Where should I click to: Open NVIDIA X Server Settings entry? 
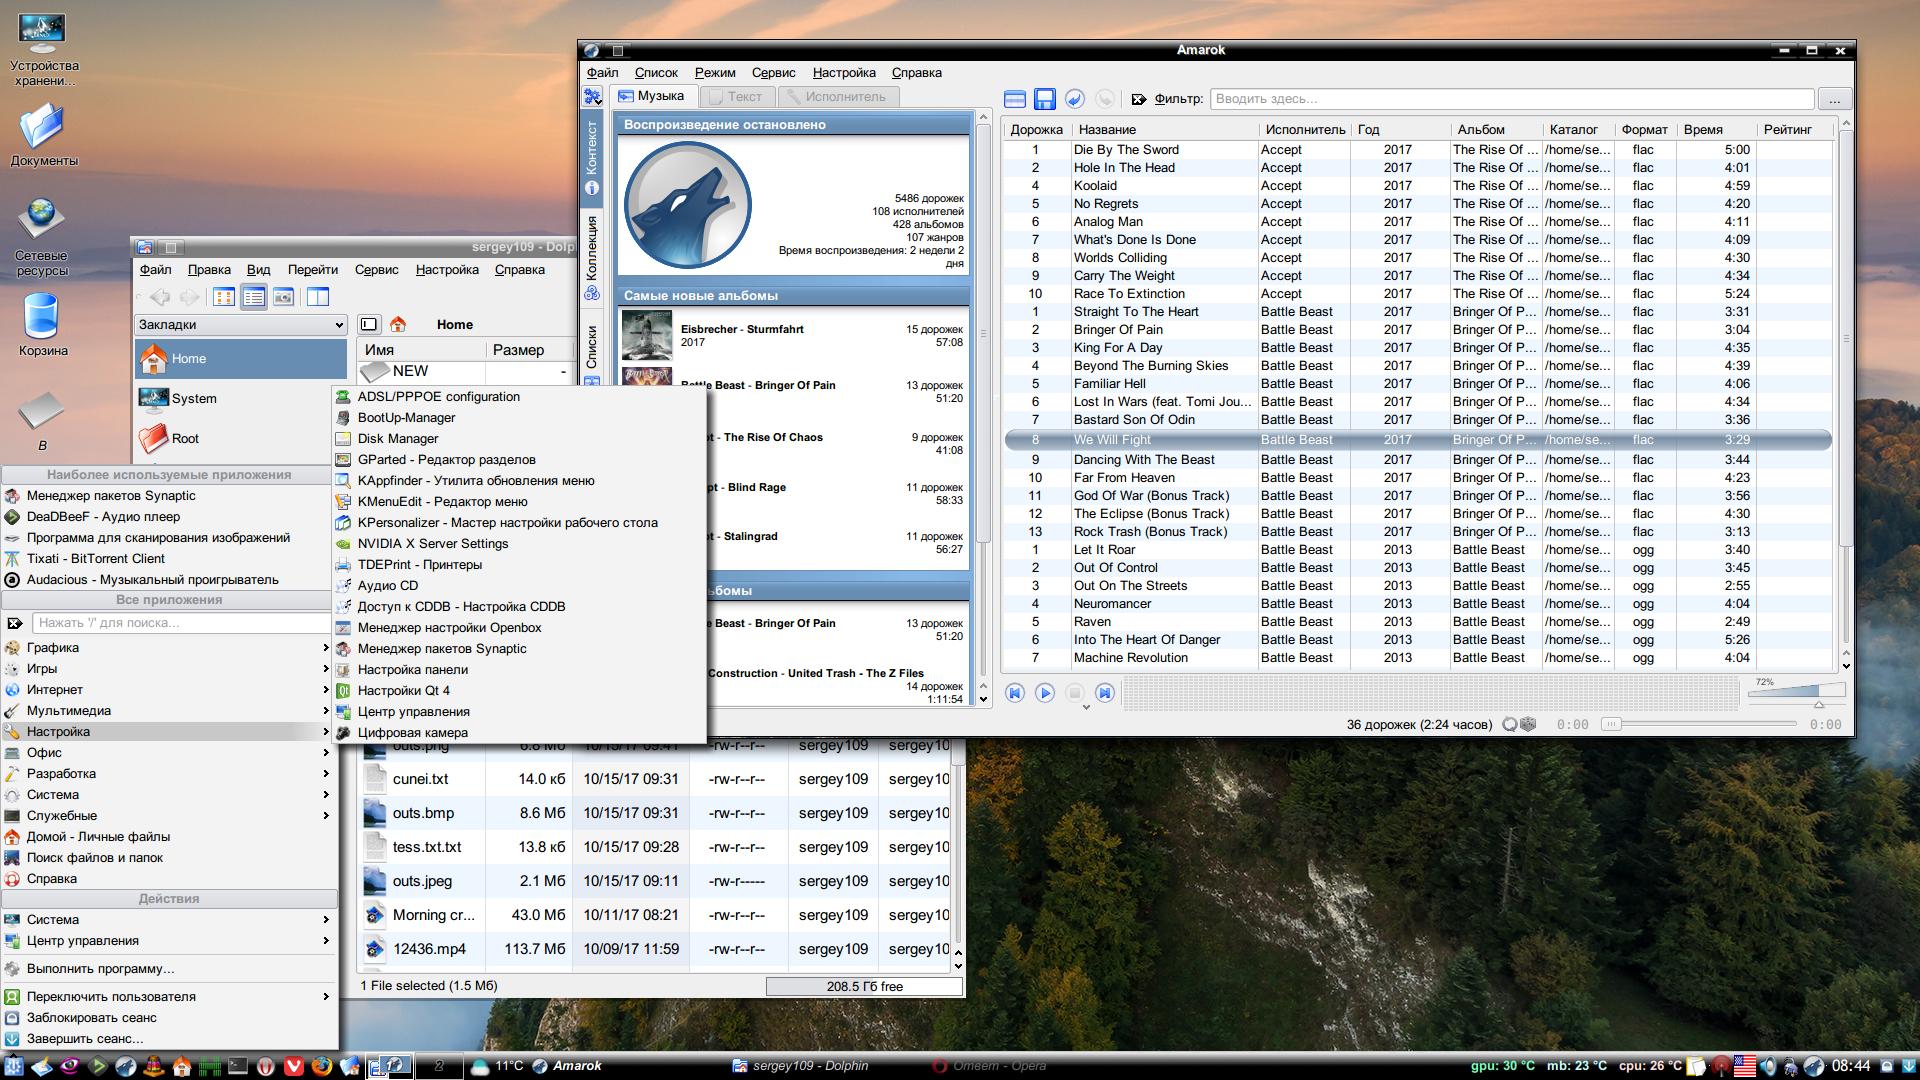pos(519,543)
